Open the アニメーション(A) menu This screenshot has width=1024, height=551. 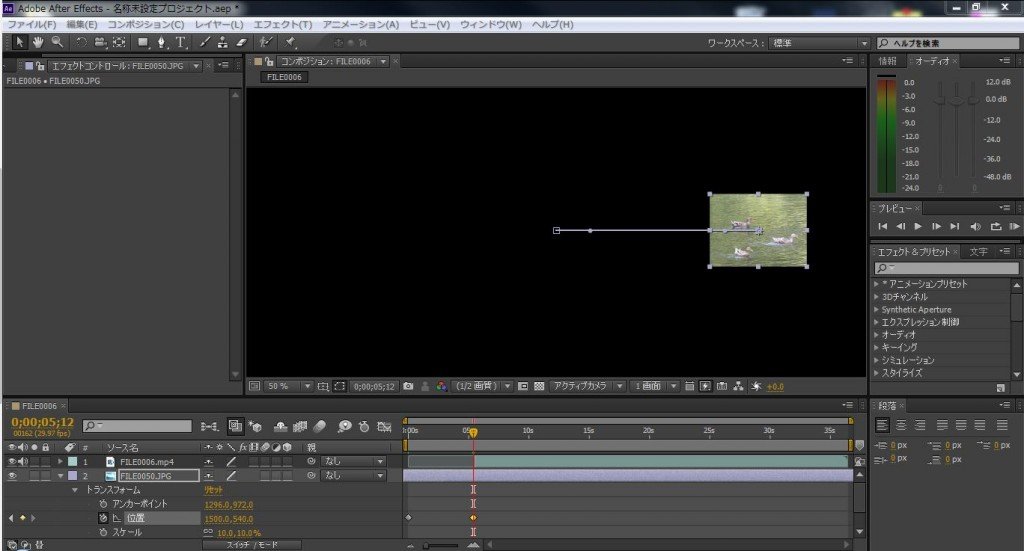tap(360, 24)
